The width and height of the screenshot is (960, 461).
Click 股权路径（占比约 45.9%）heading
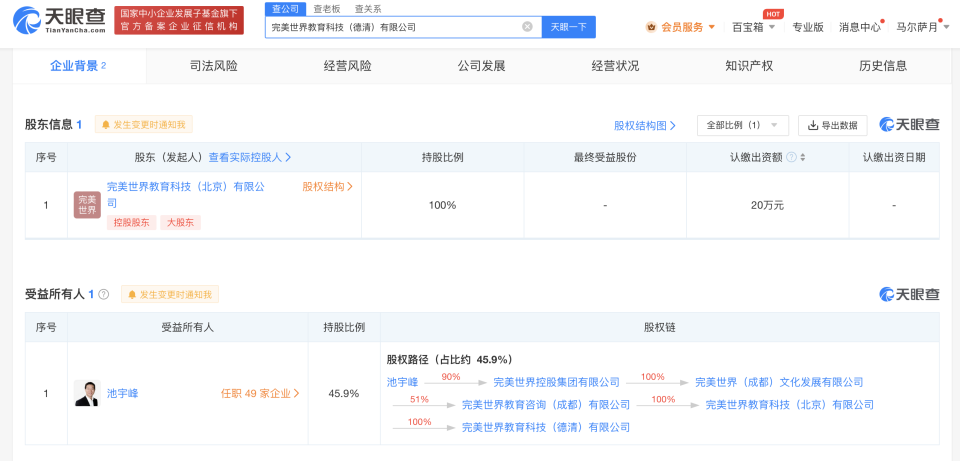tap(450, 359)
